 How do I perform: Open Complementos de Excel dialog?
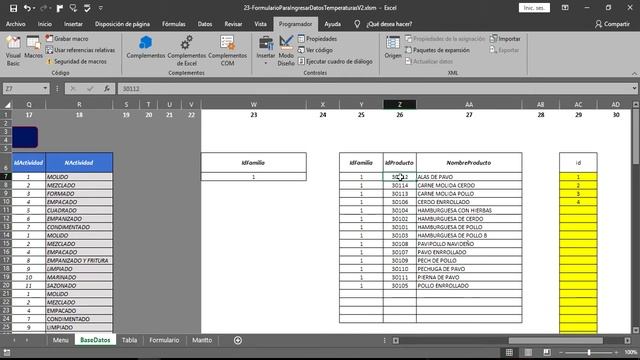(x=187, y=51)
